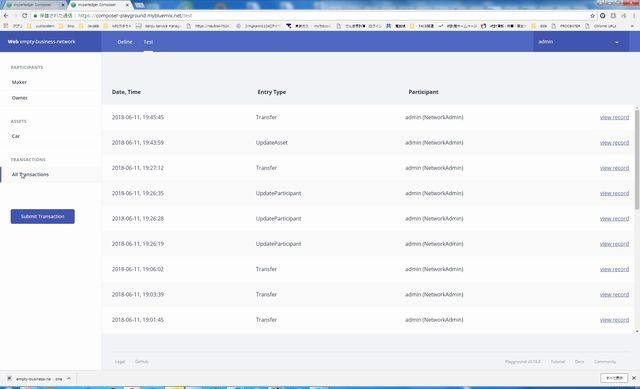Image resolution: width=640 pixels, height=389 pixels.
Task: Click the UpdateAsset entry type cell
Action: (272, 143)
